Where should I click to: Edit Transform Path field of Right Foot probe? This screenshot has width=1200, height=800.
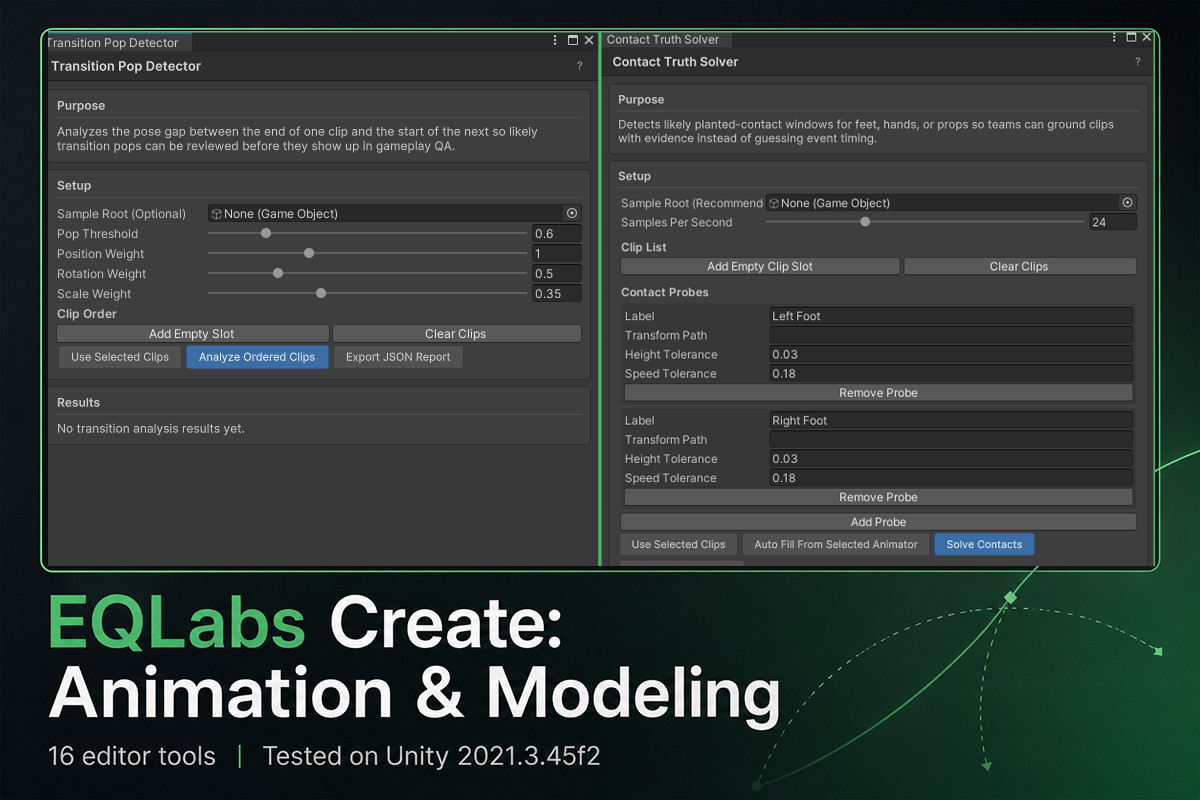coord(950,439)
